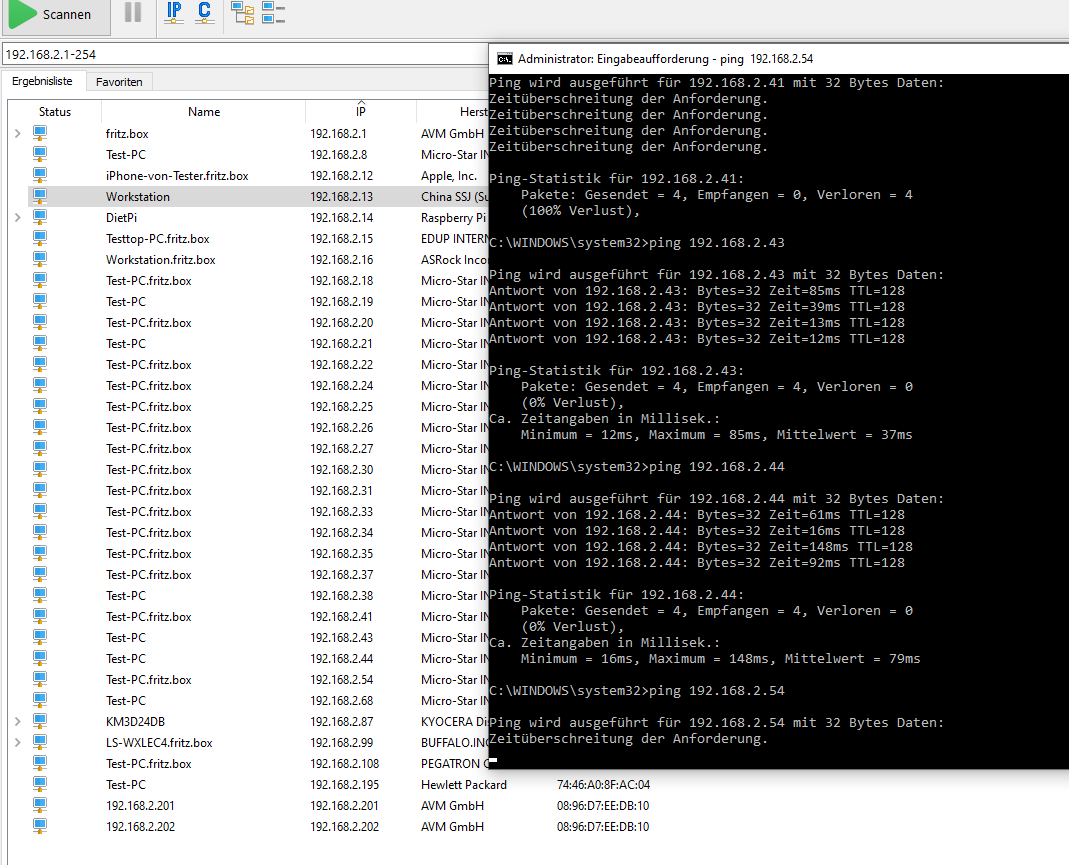Click the MAC address in the 192.168.2.202 row
Viewport: 1069px width, 865px height.
click(x=603, y=826)
